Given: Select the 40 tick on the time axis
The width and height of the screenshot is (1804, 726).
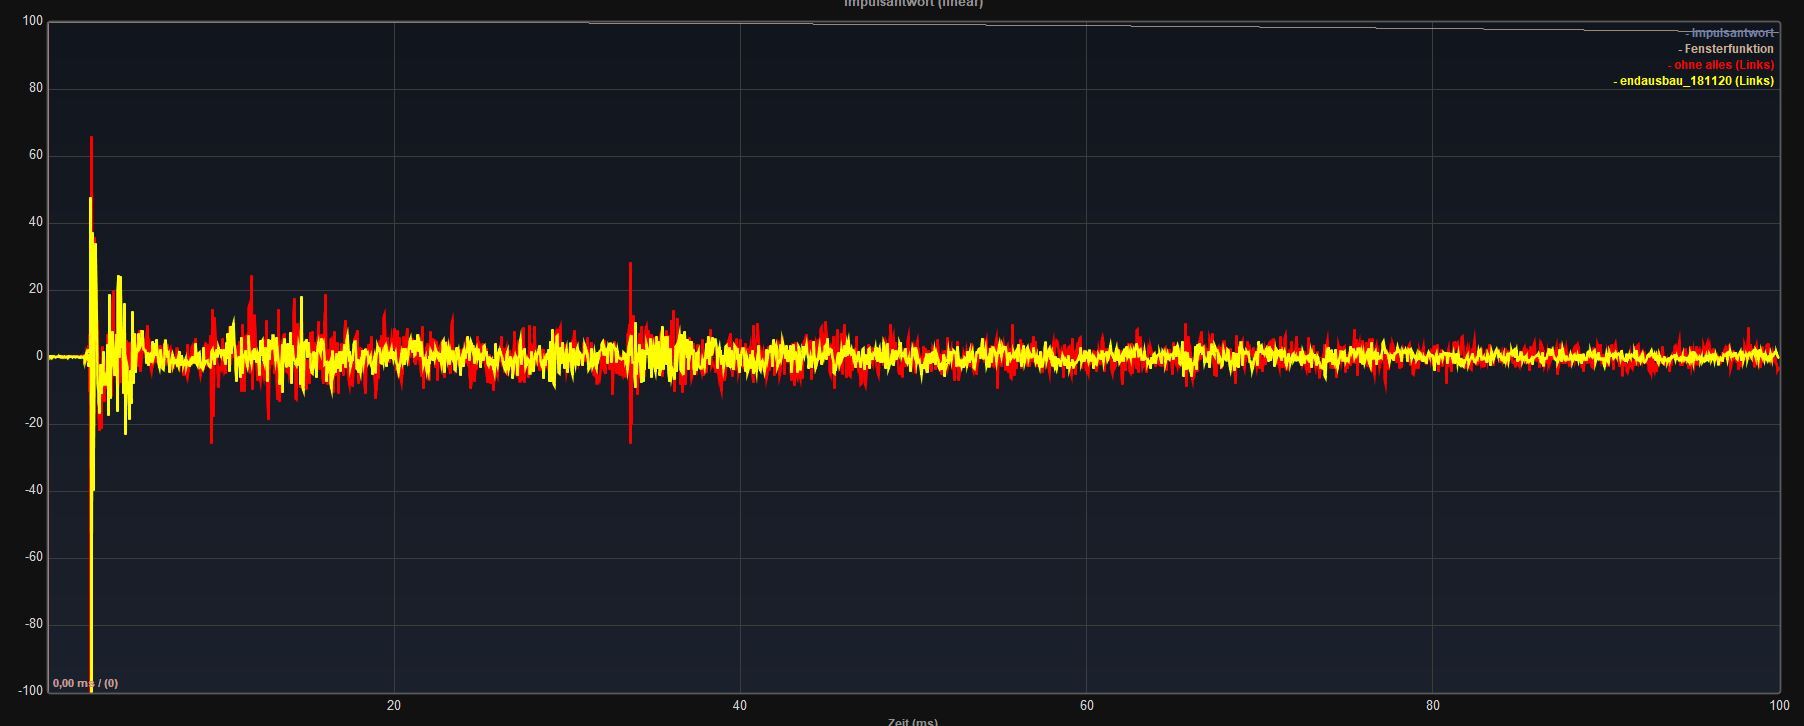Looking at the screenshot, I should point(740,705).
